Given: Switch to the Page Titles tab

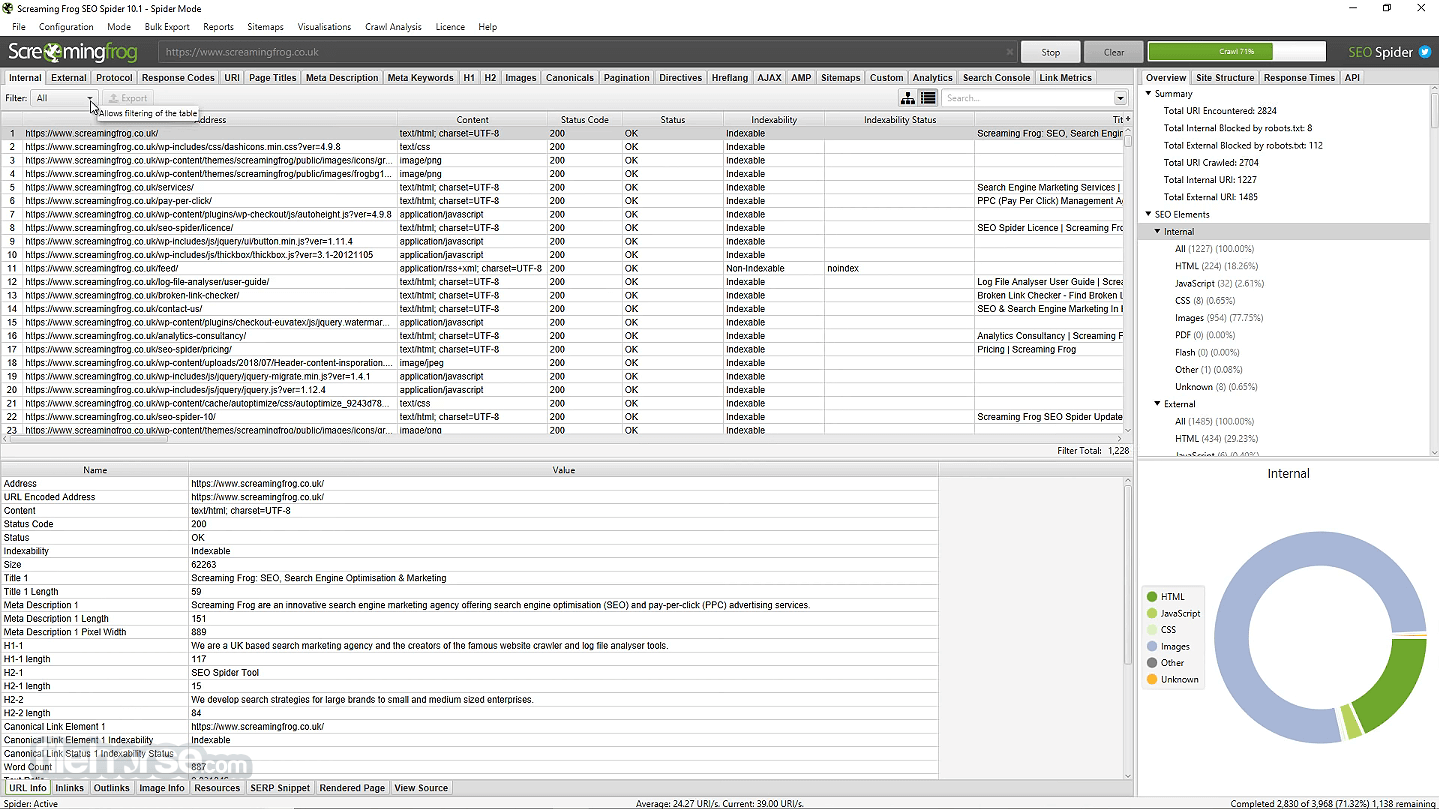Looking at the screenshot, I should click(x=273, y=77).
